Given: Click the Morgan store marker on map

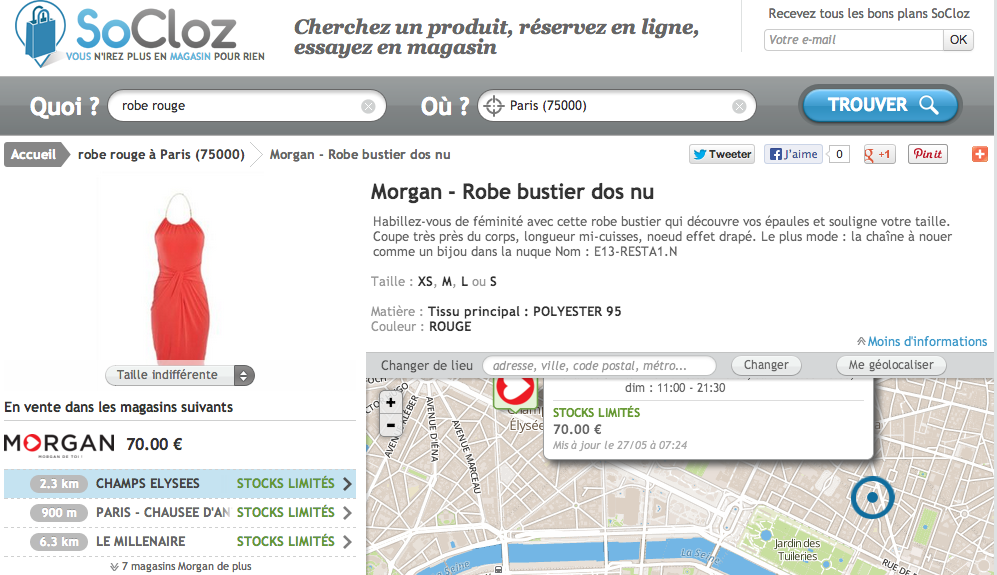Looking at the screenshot, I should (x=516, y=392).
